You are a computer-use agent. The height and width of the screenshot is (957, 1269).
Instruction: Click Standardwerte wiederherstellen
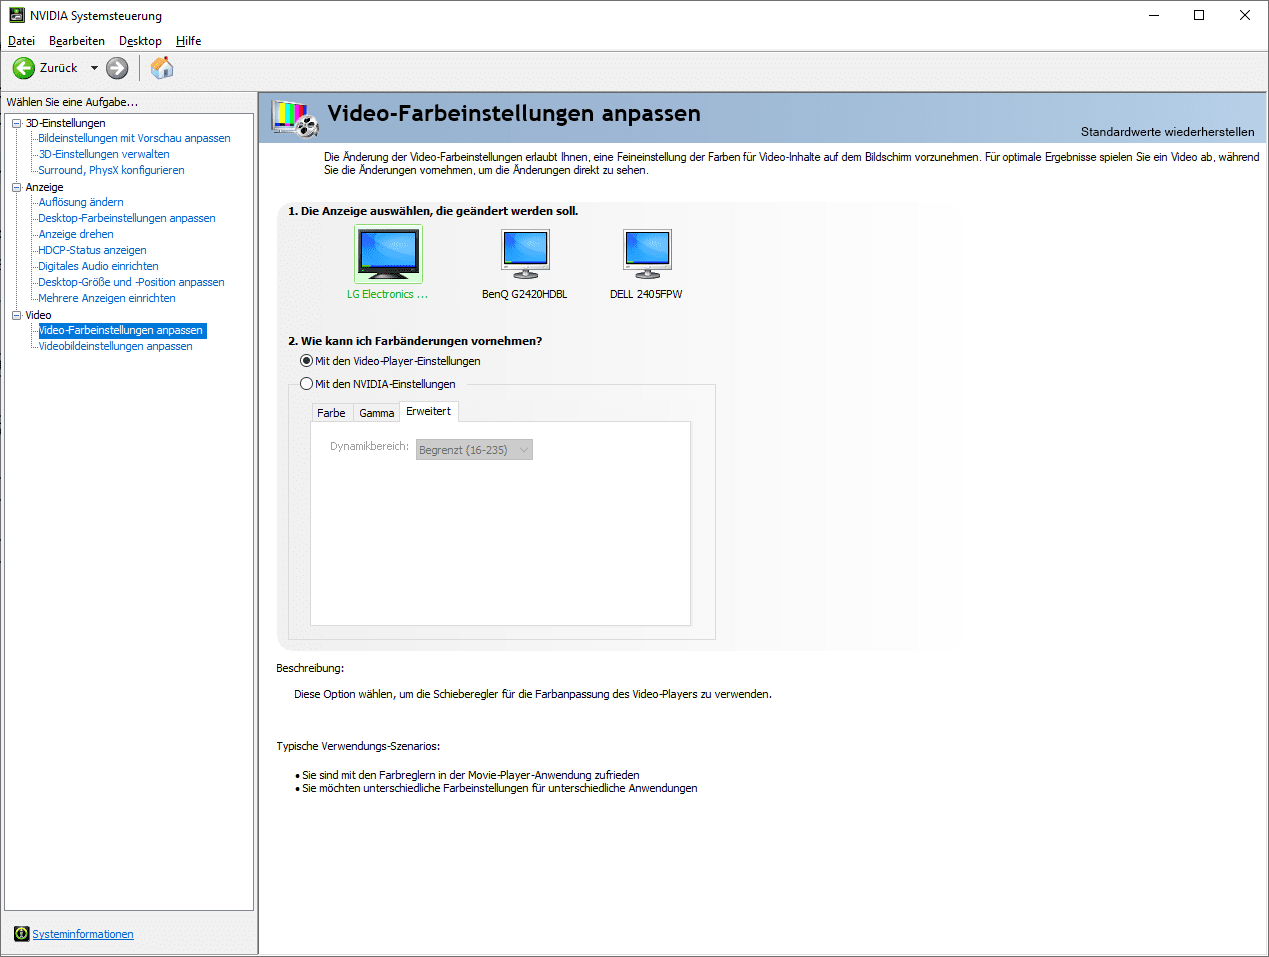[1167, 132]
